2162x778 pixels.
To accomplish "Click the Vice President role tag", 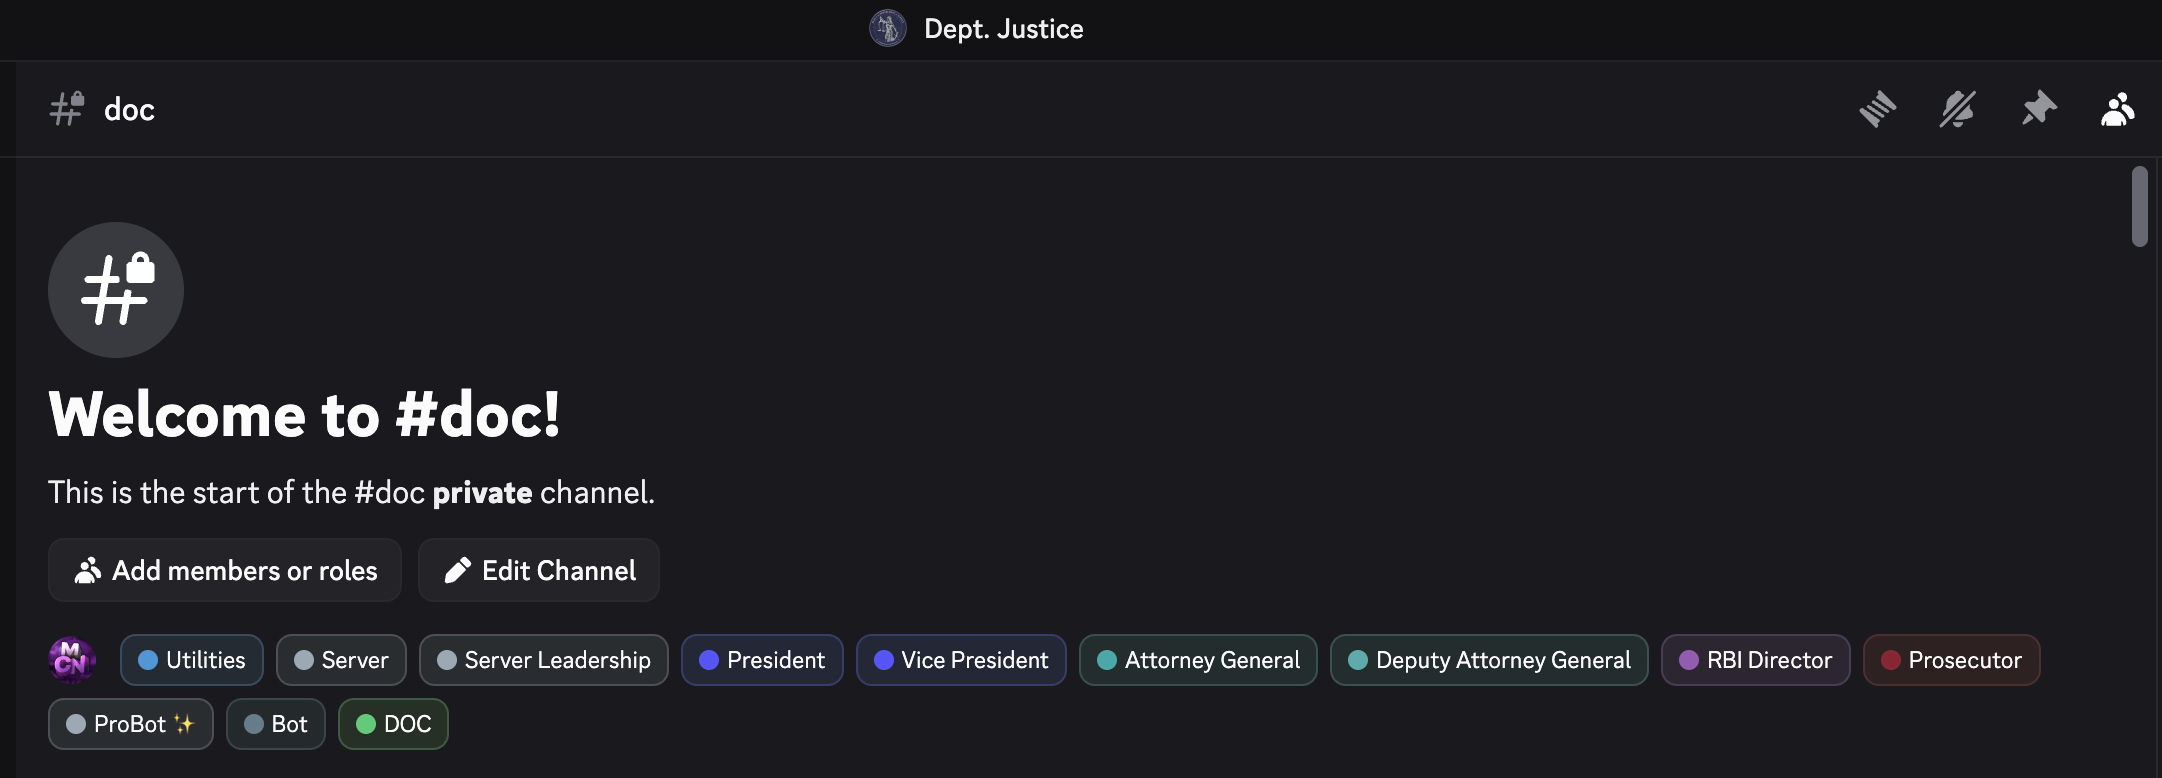I will [961, 660].
